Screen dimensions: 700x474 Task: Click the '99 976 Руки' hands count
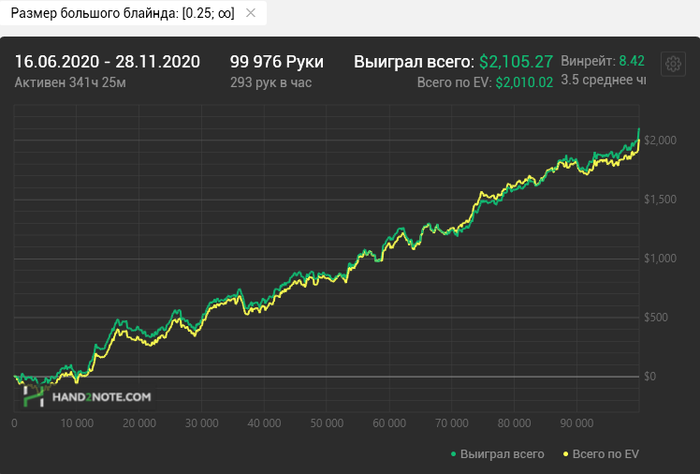[277, 62]
